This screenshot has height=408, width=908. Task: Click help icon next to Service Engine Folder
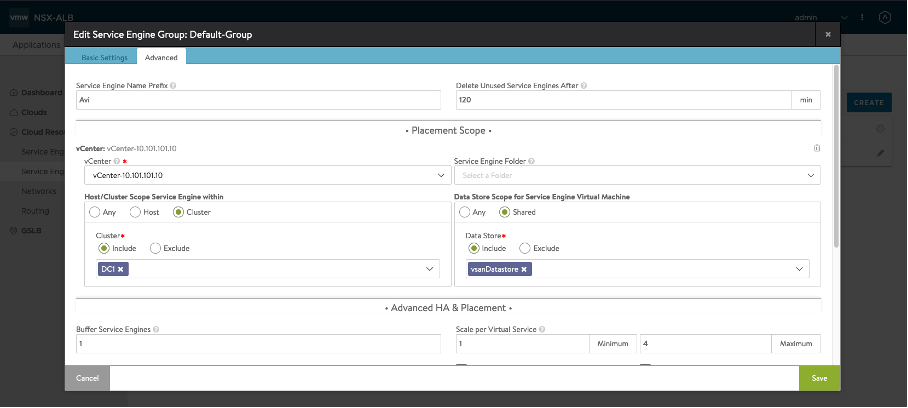[x=529, y=161]
